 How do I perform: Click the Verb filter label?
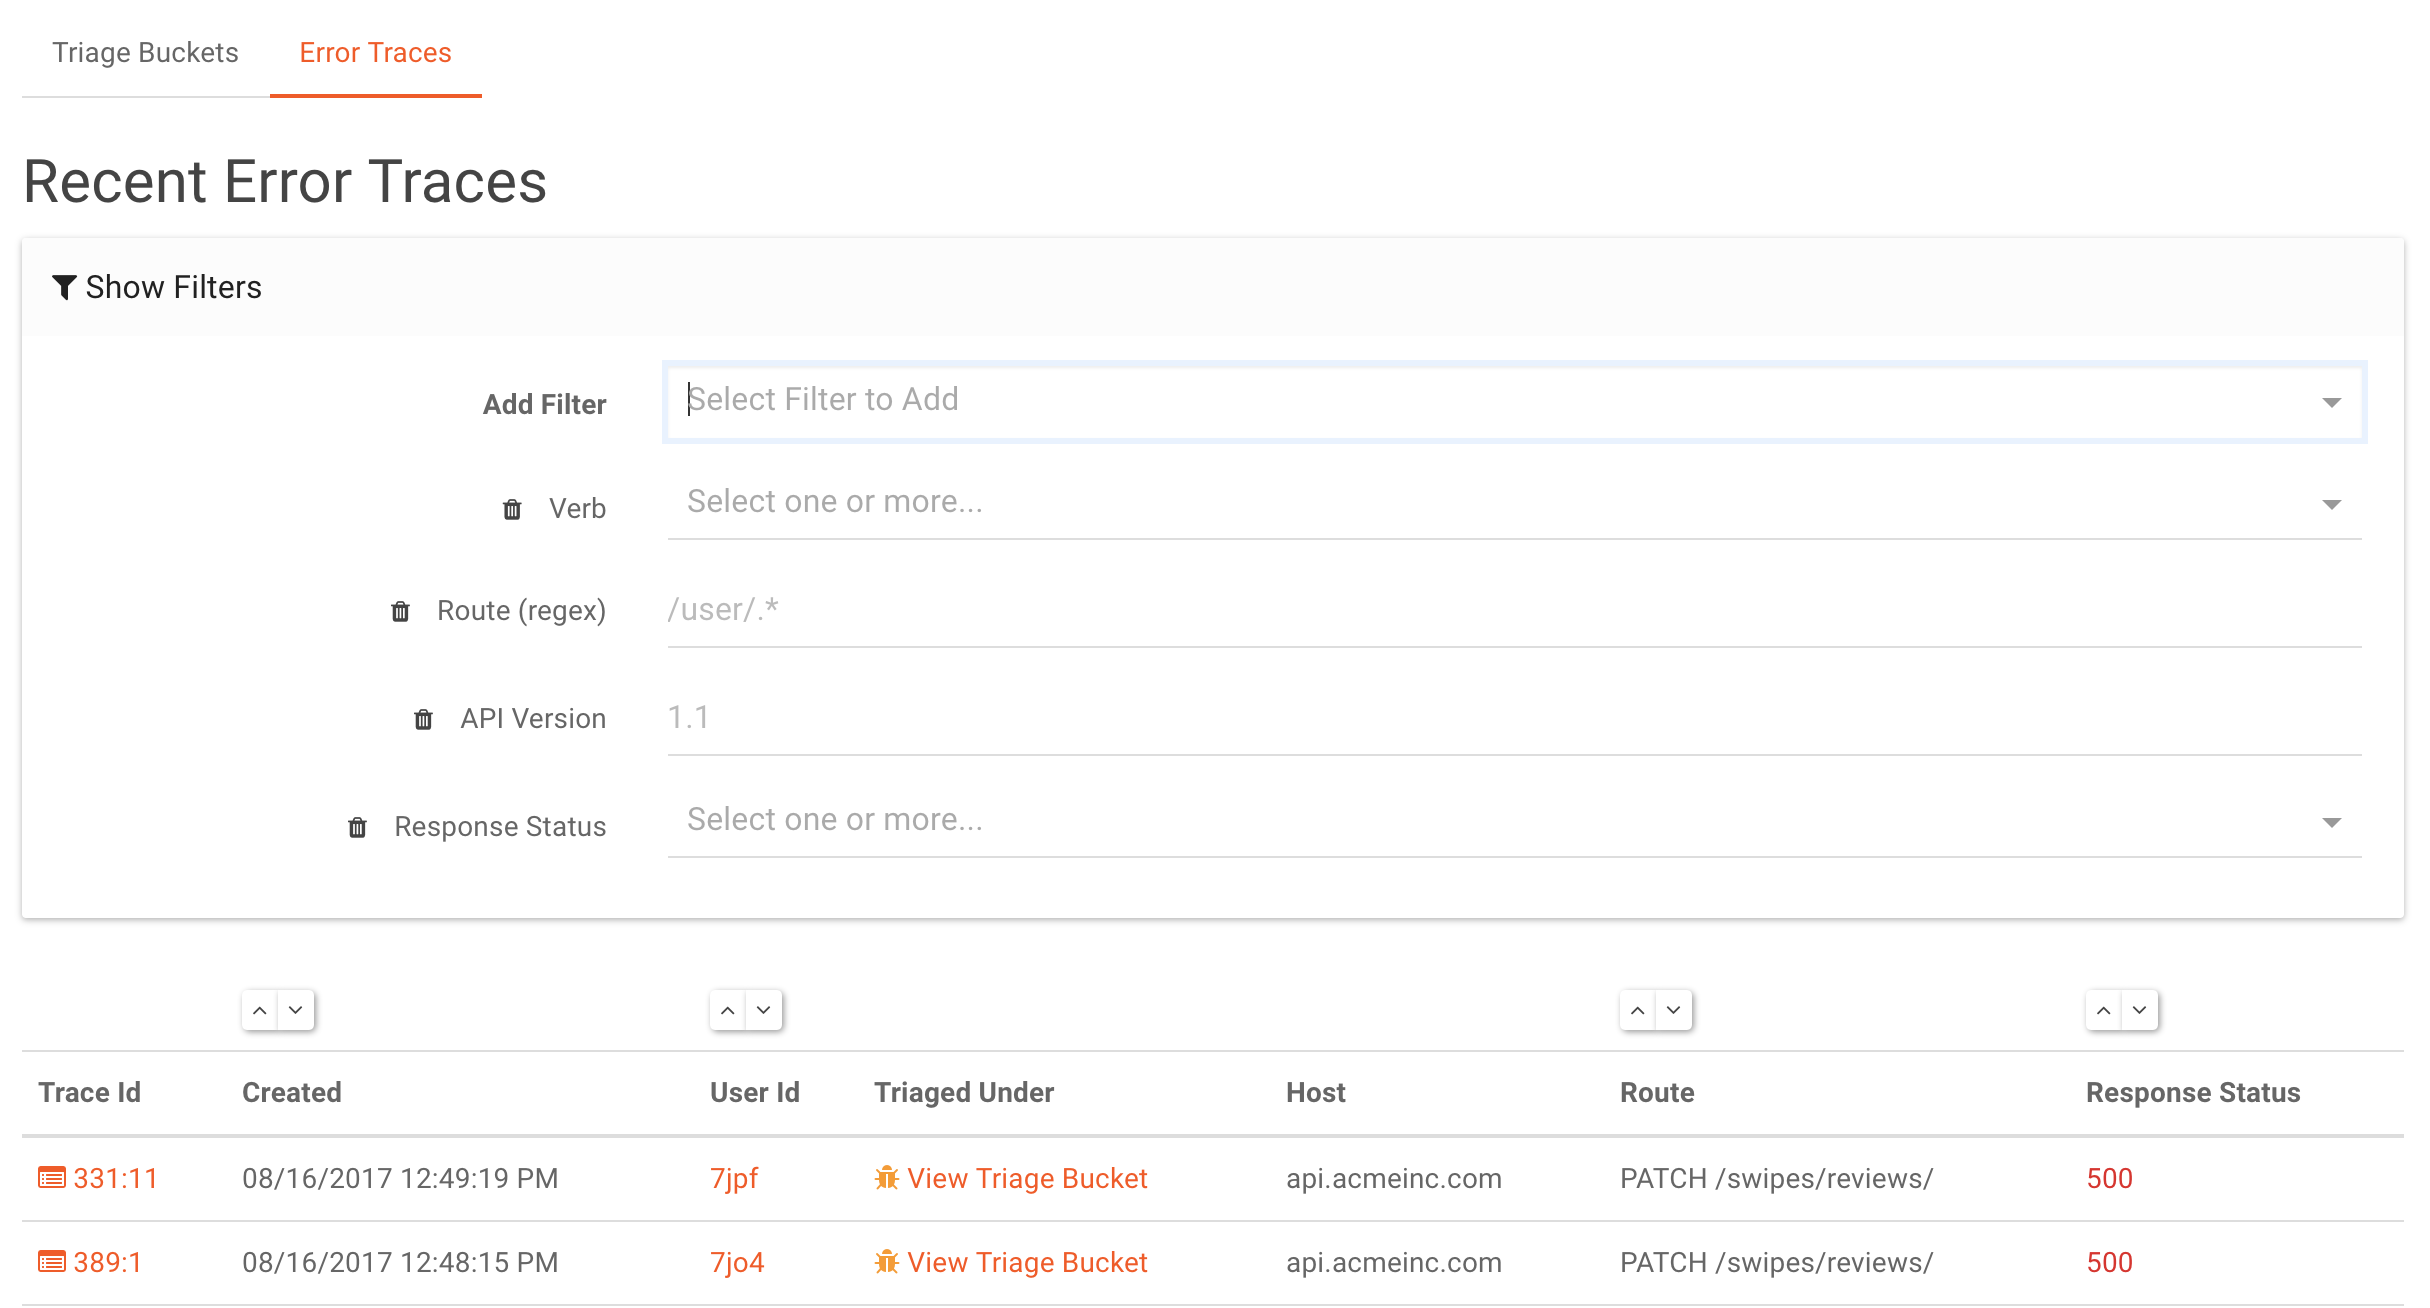[x=577, y=508]
